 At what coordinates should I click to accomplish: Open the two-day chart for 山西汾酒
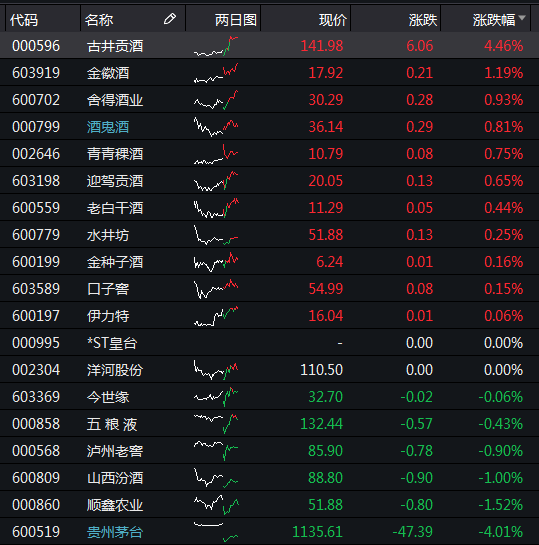216,478
